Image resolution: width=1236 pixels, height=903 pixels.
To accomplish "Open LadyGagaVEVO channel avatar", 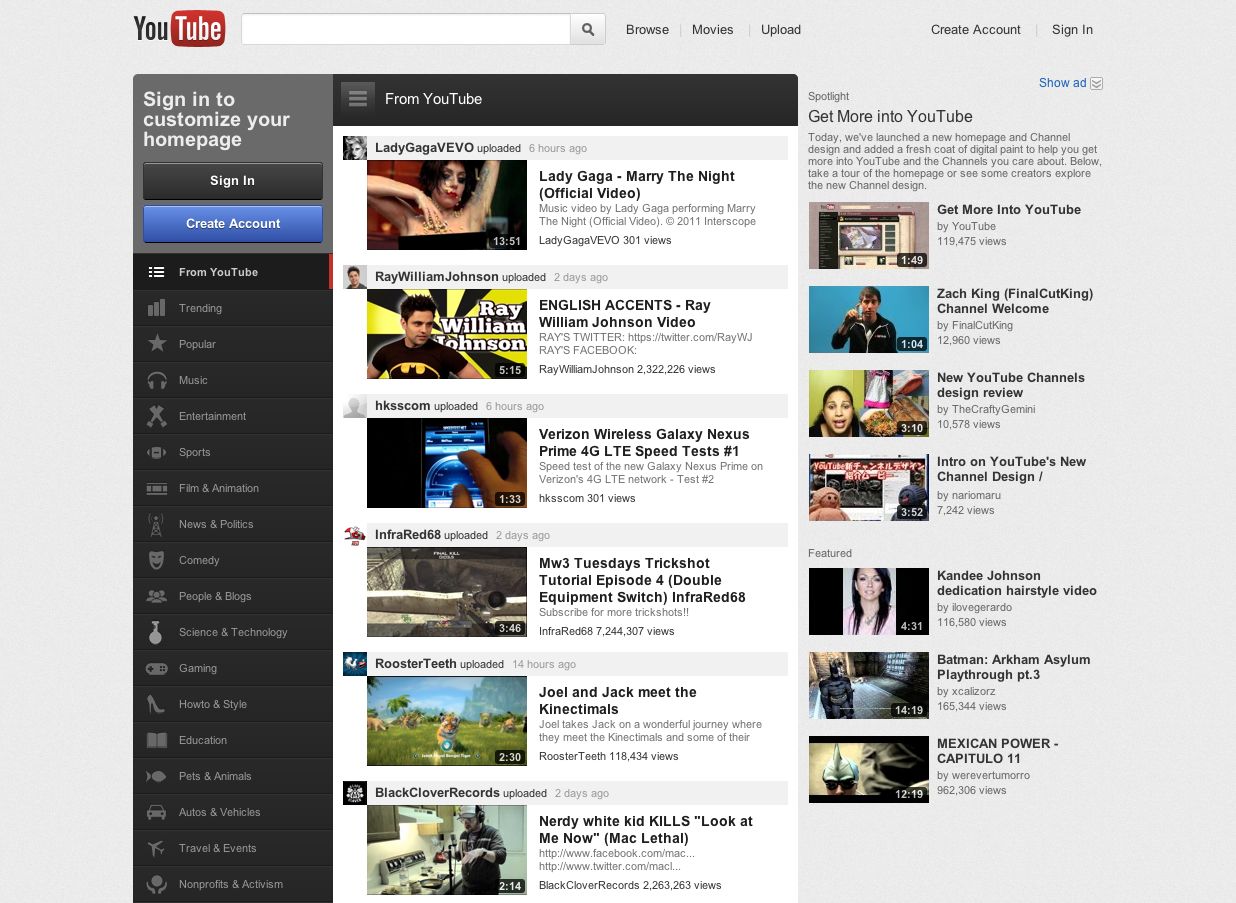I will click(355, 148).
